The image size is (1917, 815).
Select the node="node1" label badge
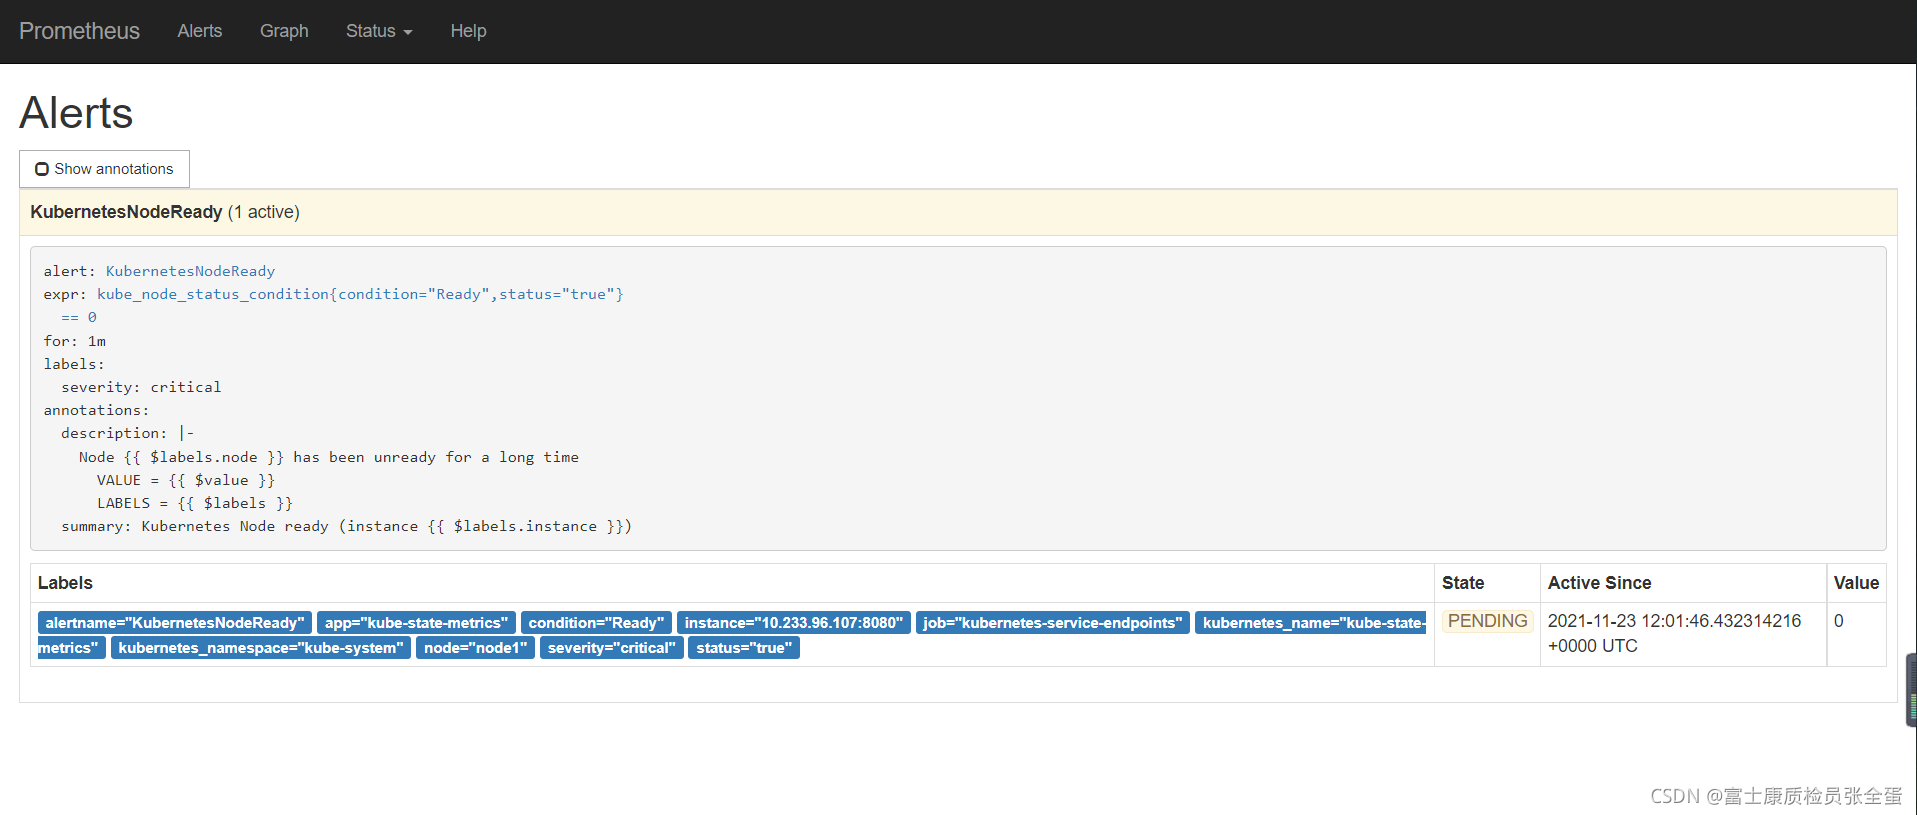475,648
